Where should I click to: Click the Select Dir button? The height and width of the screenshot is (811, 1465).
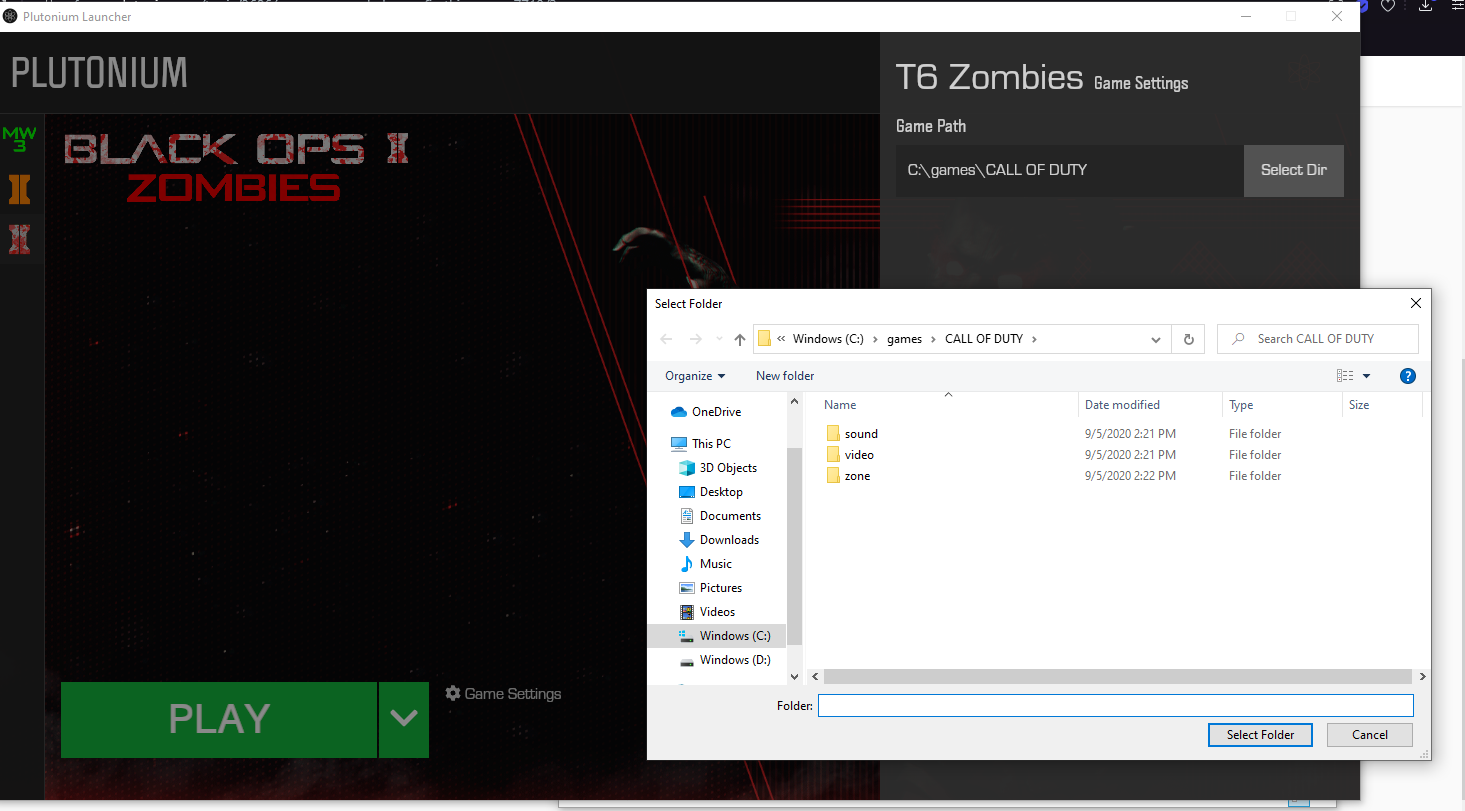point(1293,170)
